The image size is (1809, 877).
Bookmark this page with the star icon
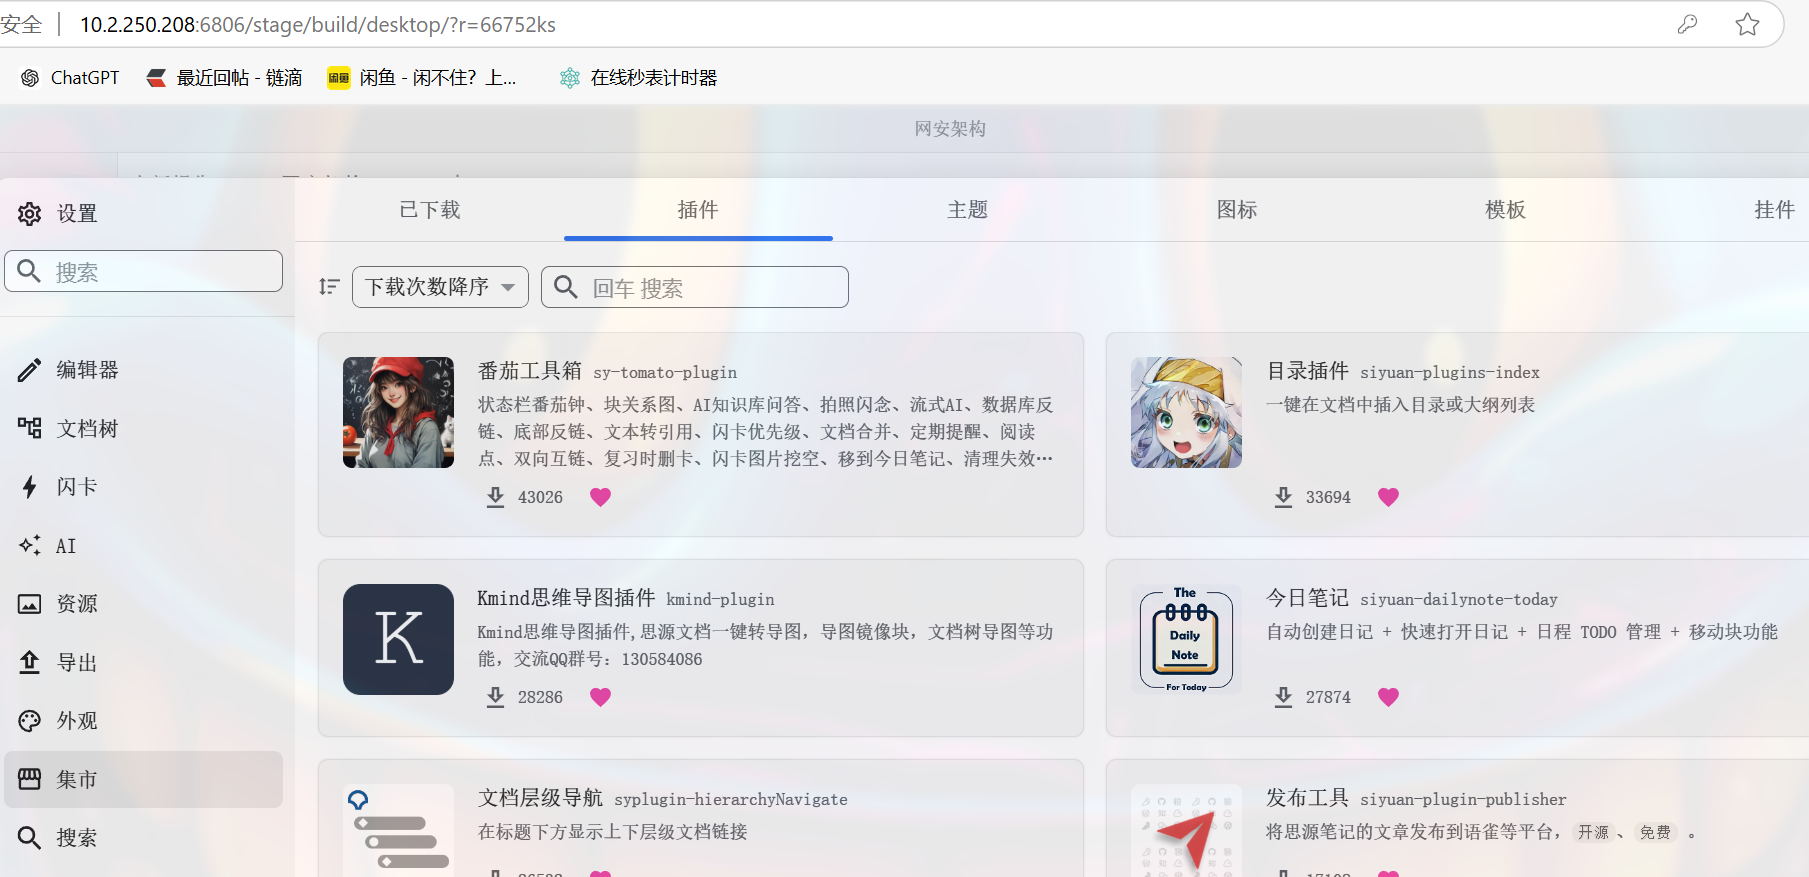tap(1747, 24)
